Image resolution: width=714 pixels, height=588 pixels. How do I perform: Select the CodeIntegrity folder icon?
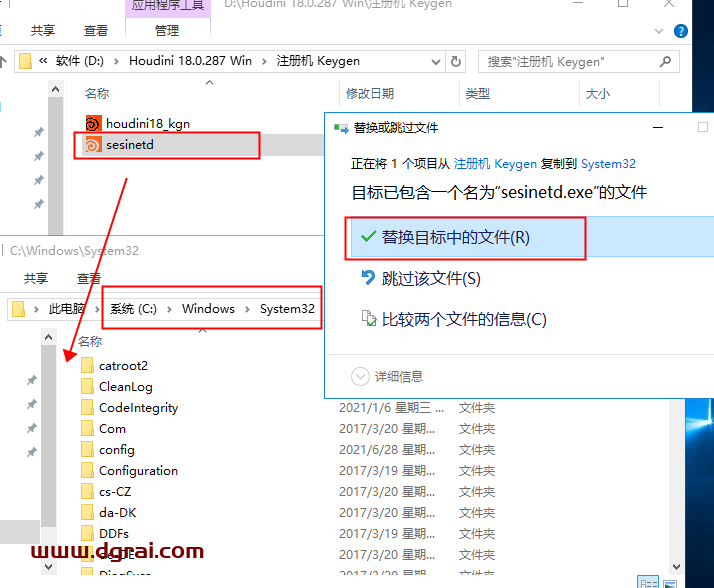pyautogui.click(x=87, y=407)
